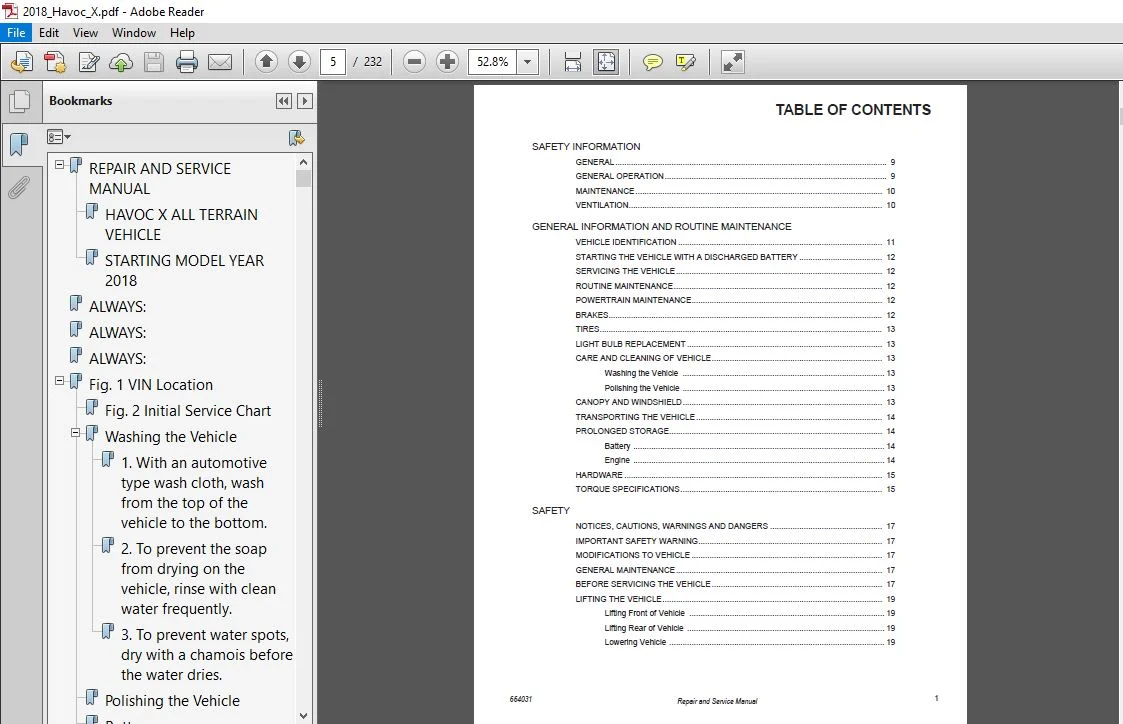Open the email attachment envelope icon
This screenshot has width=1123, height=724.
[x=220, y=62]
